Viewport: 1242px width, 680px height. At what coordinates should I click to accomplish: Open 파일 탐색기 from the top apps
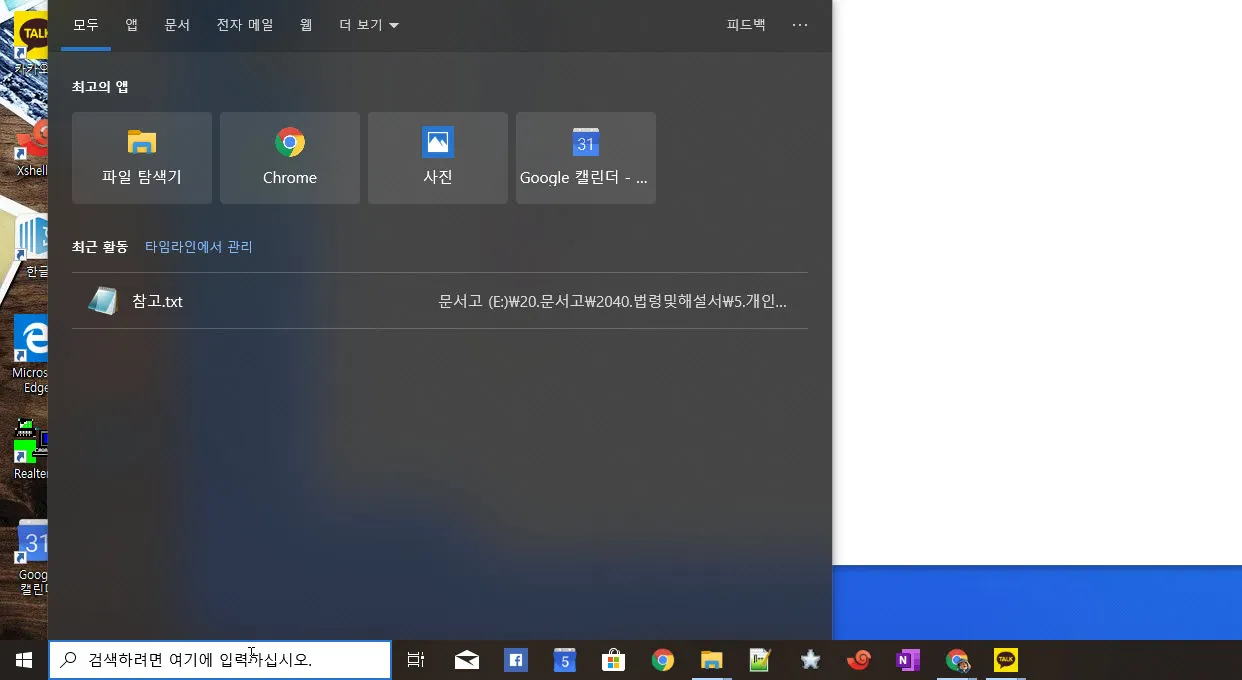point(141,157)
